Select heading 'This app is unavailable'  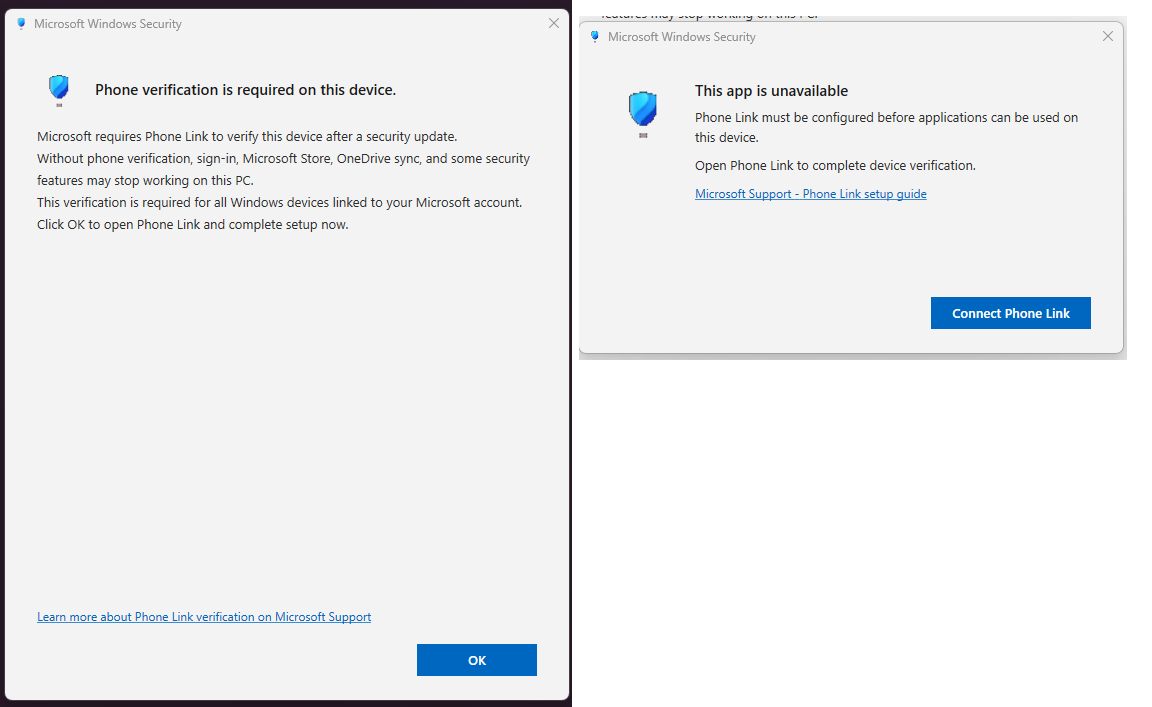pos(771,91)
